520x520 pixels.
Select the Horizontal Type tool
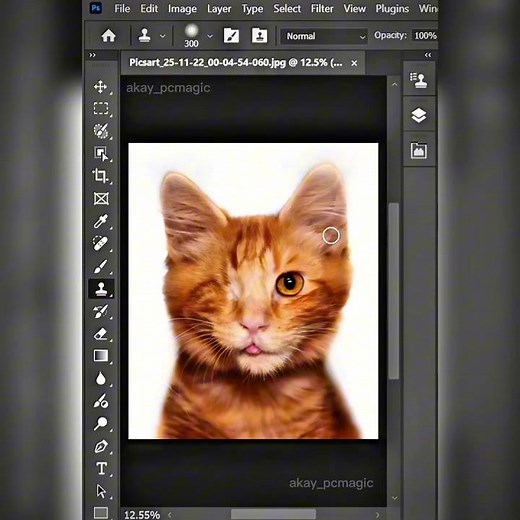click(x=101, y=468)
